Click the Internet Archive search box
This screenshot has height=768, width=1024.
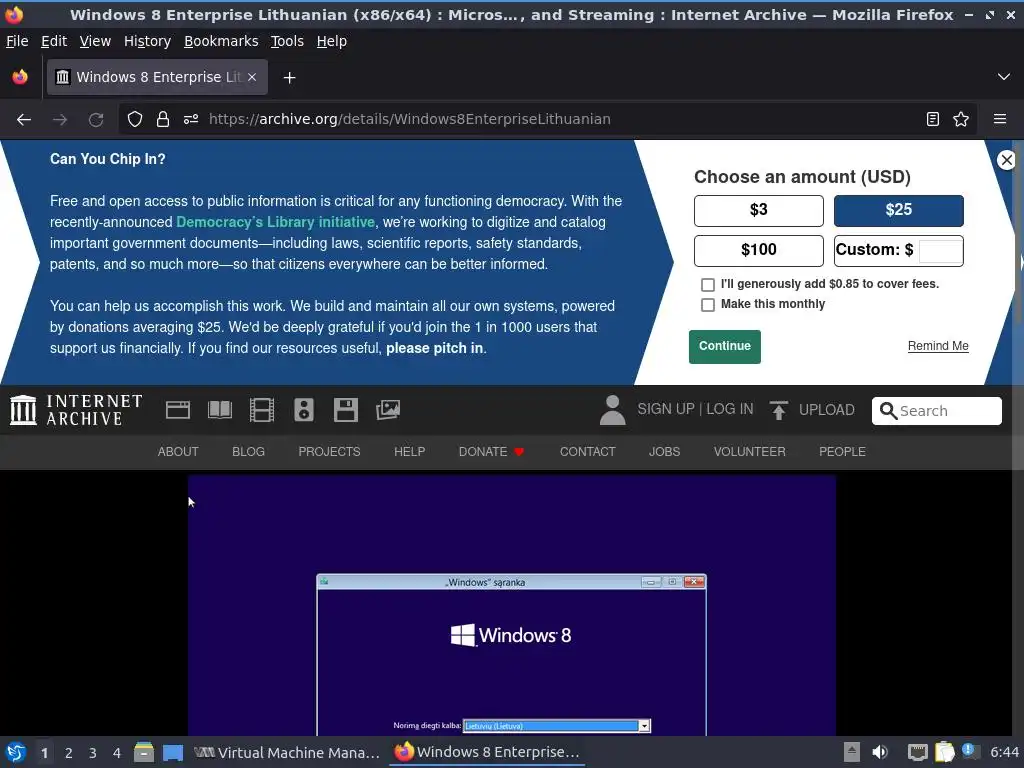pos(936,411)
